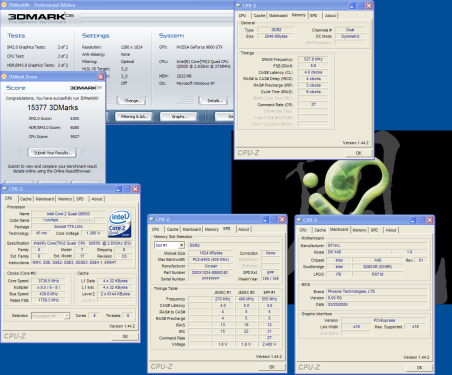The image size is (452, 375).
Task: Click the CPU-Z CPU window title icon
Action: (x=5, y=189)
